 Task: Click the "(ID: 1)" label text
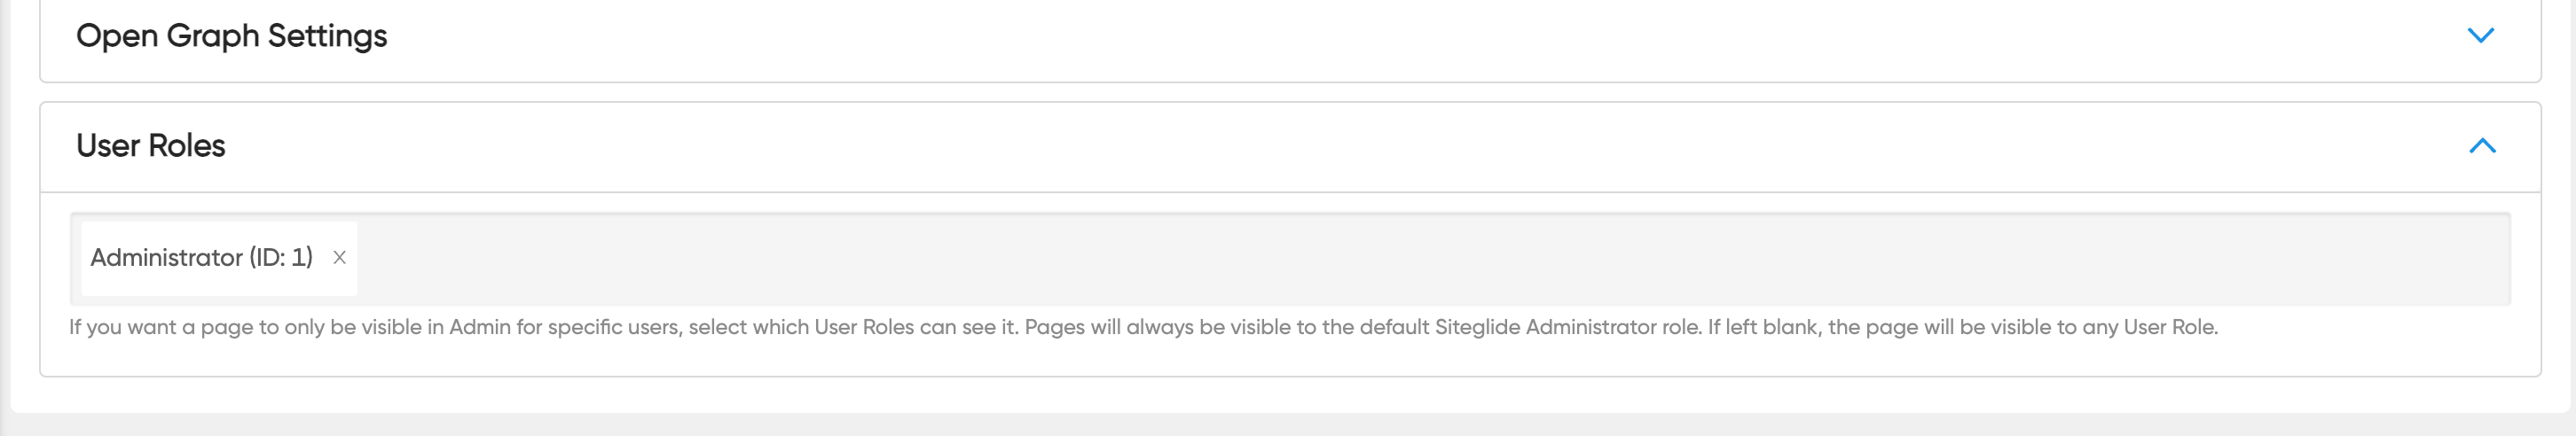[x=281, y=258]
